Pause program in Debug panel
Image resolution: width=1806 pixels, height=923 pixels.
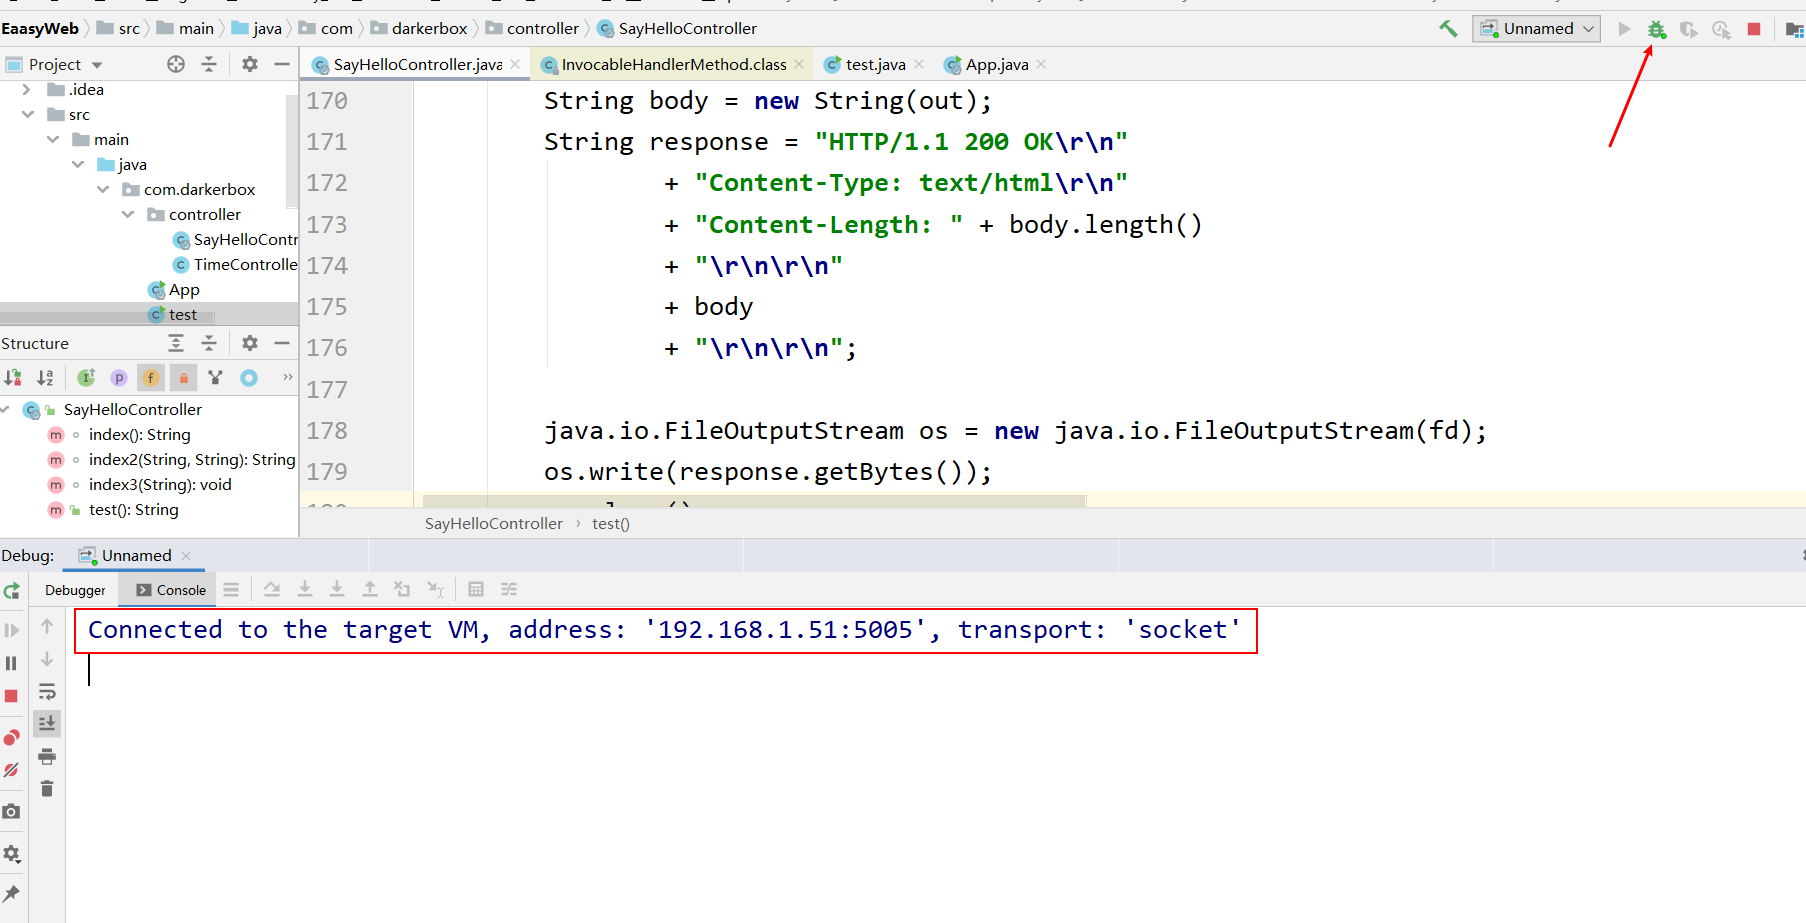(x=12, y=663)
